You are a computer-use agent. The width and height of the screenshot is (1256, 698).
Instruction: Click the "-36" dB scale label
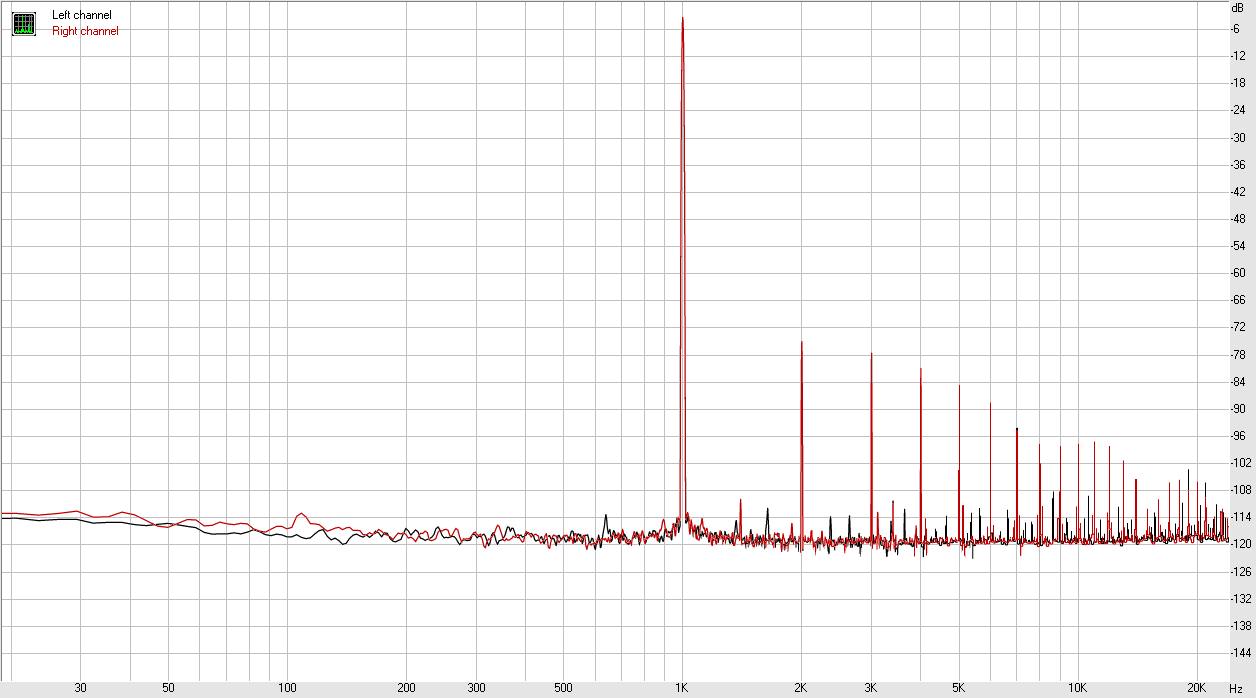pyautogui.click(x=1237, y=164)
